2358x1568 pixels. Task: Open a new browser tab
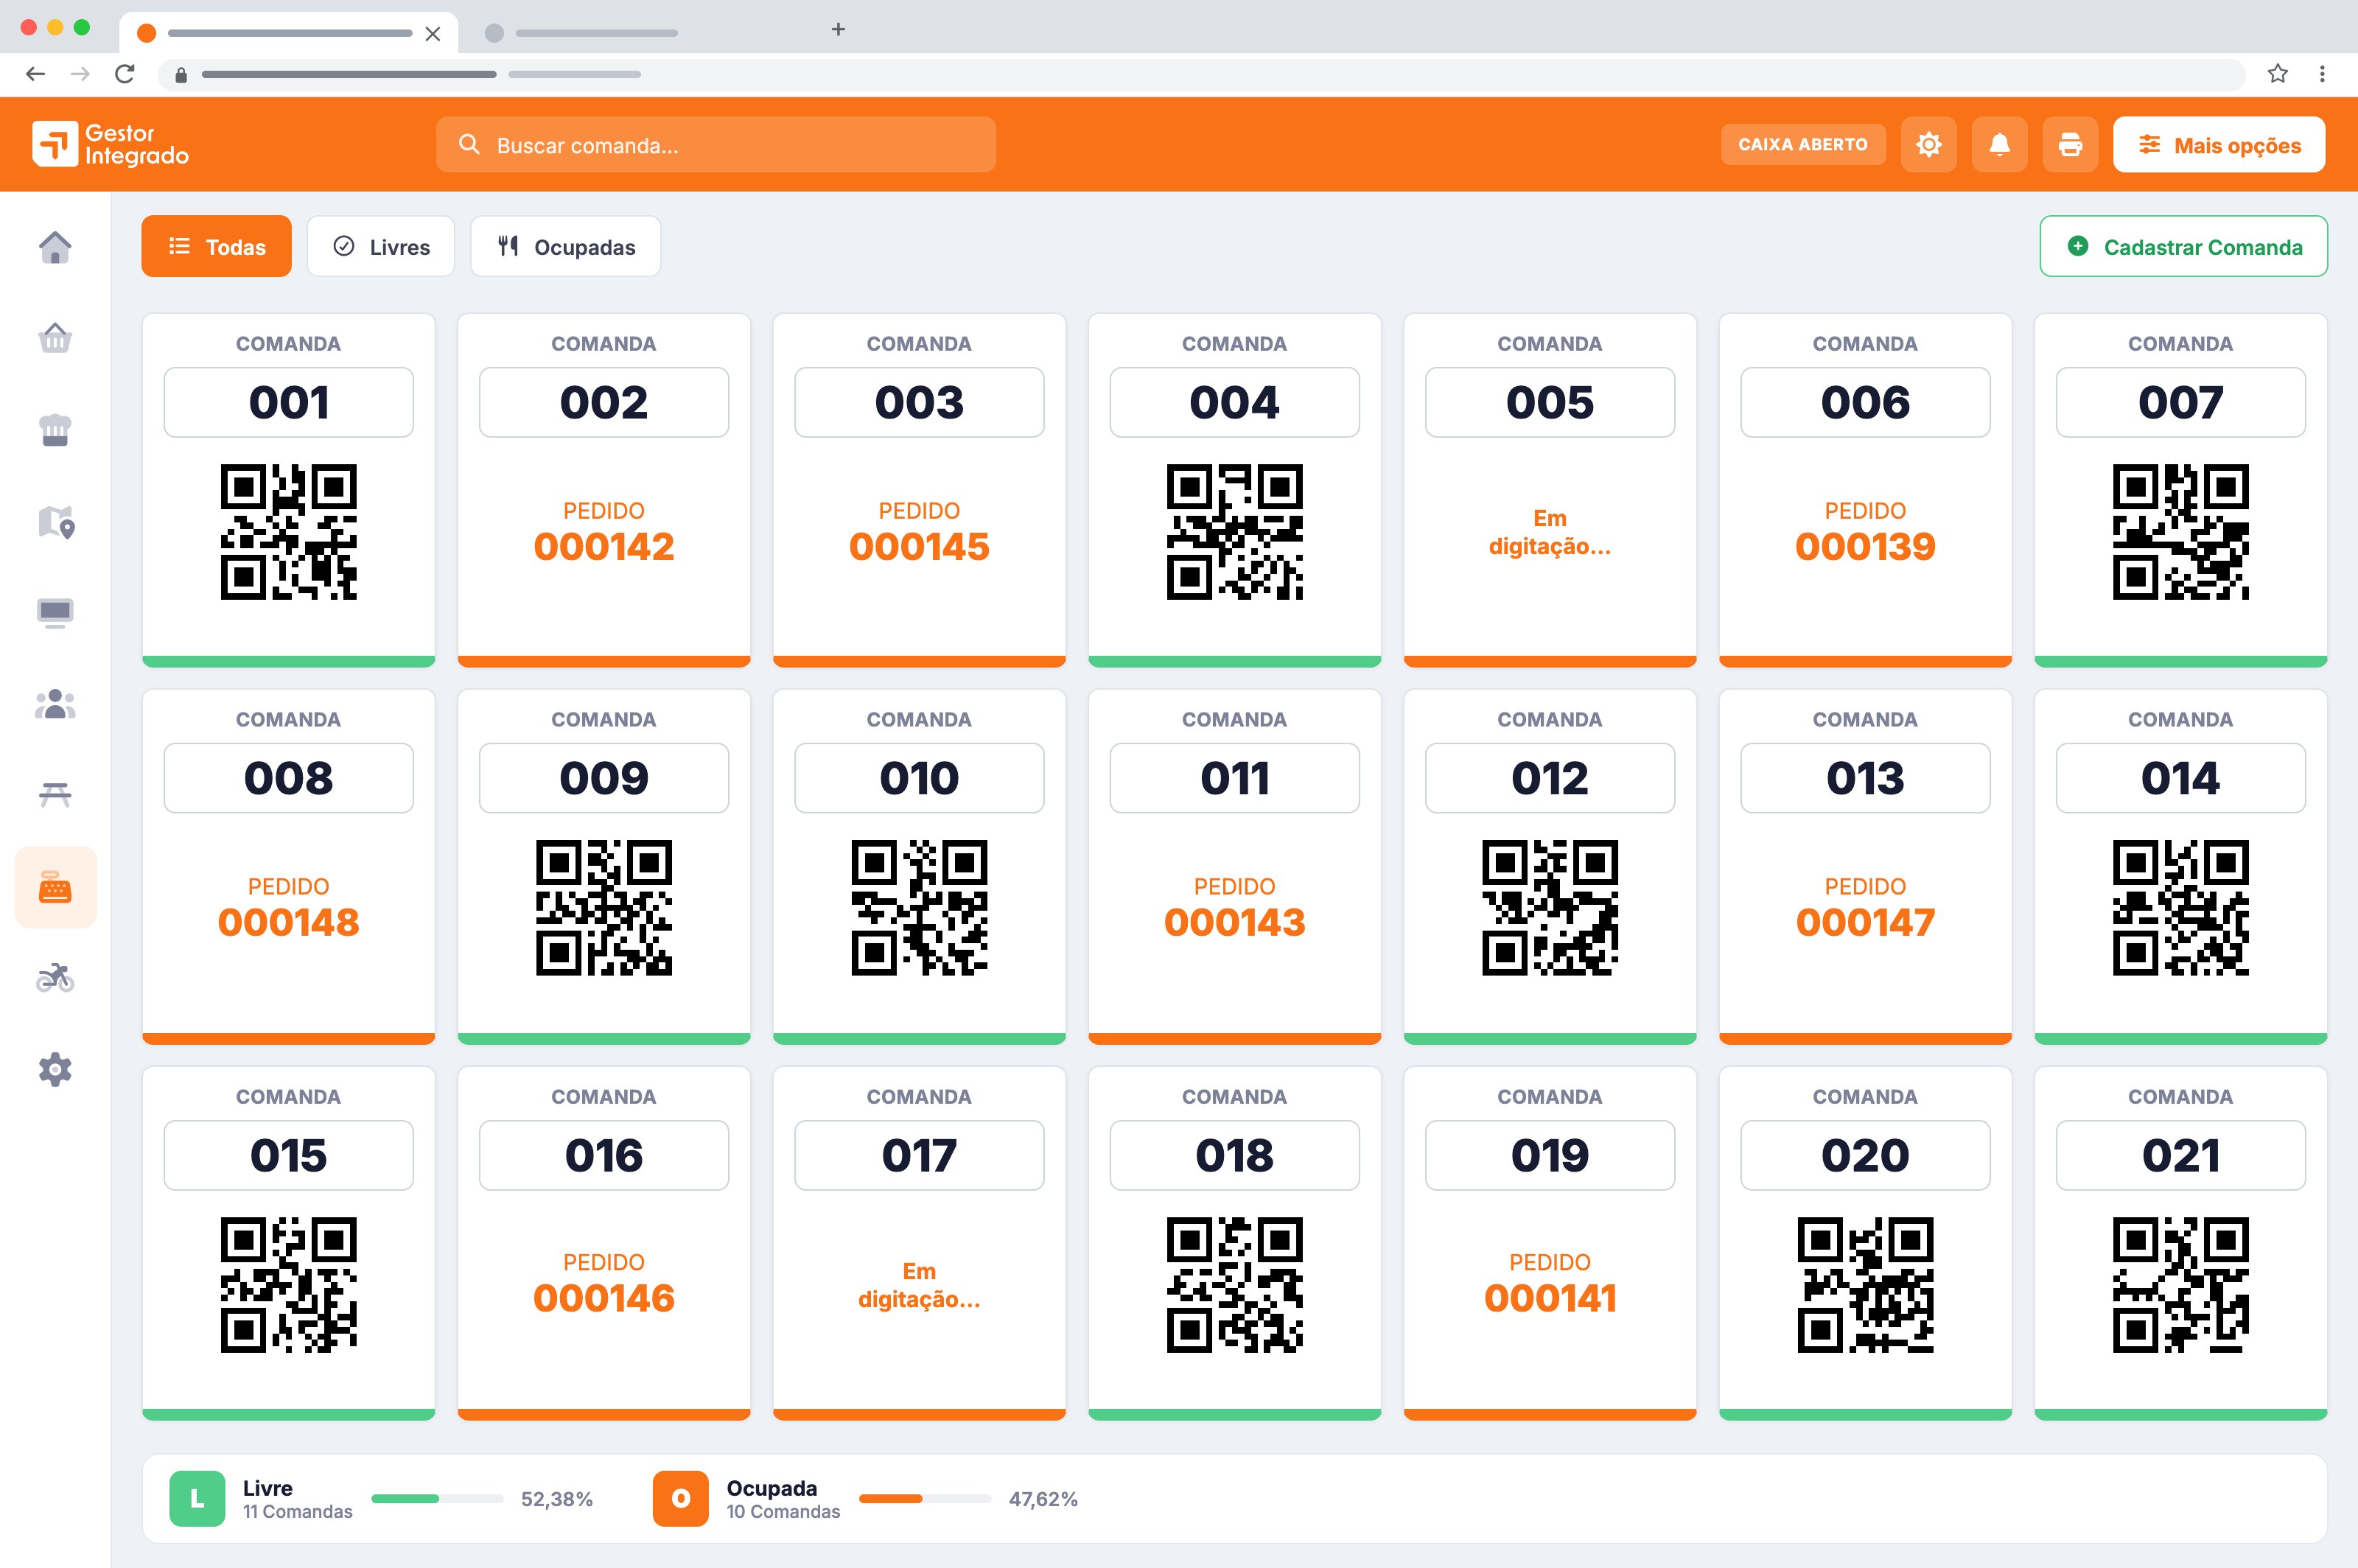(838, 30)
